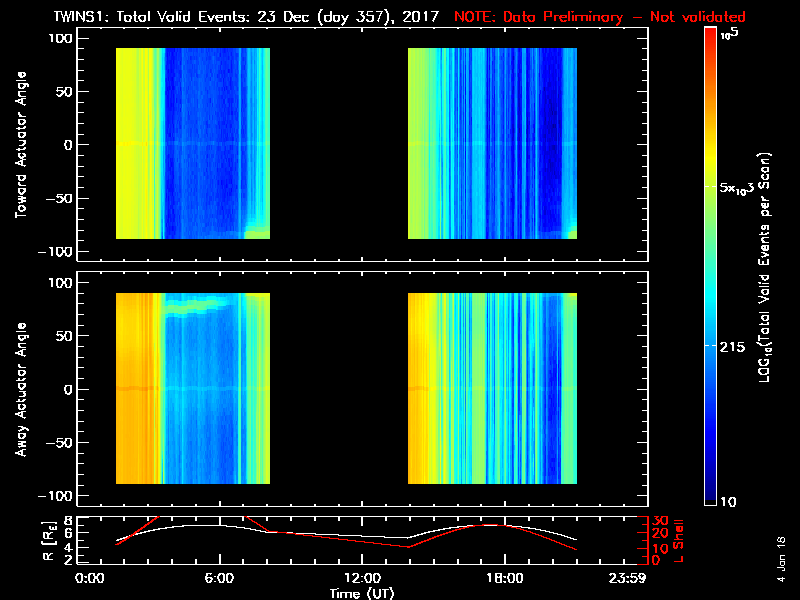Select the '4 Jan 18' date stamp
The width and height of the screenshot is (800, 600).
point(781,559)
